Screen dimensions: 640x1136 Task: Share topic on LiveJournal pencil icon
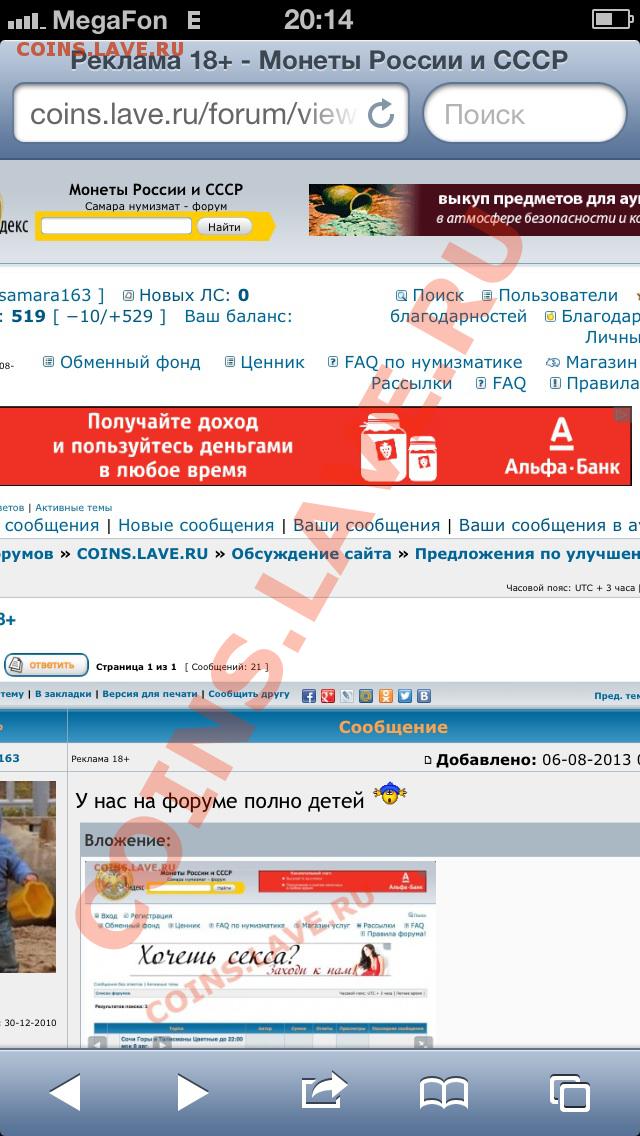point(347,696)
